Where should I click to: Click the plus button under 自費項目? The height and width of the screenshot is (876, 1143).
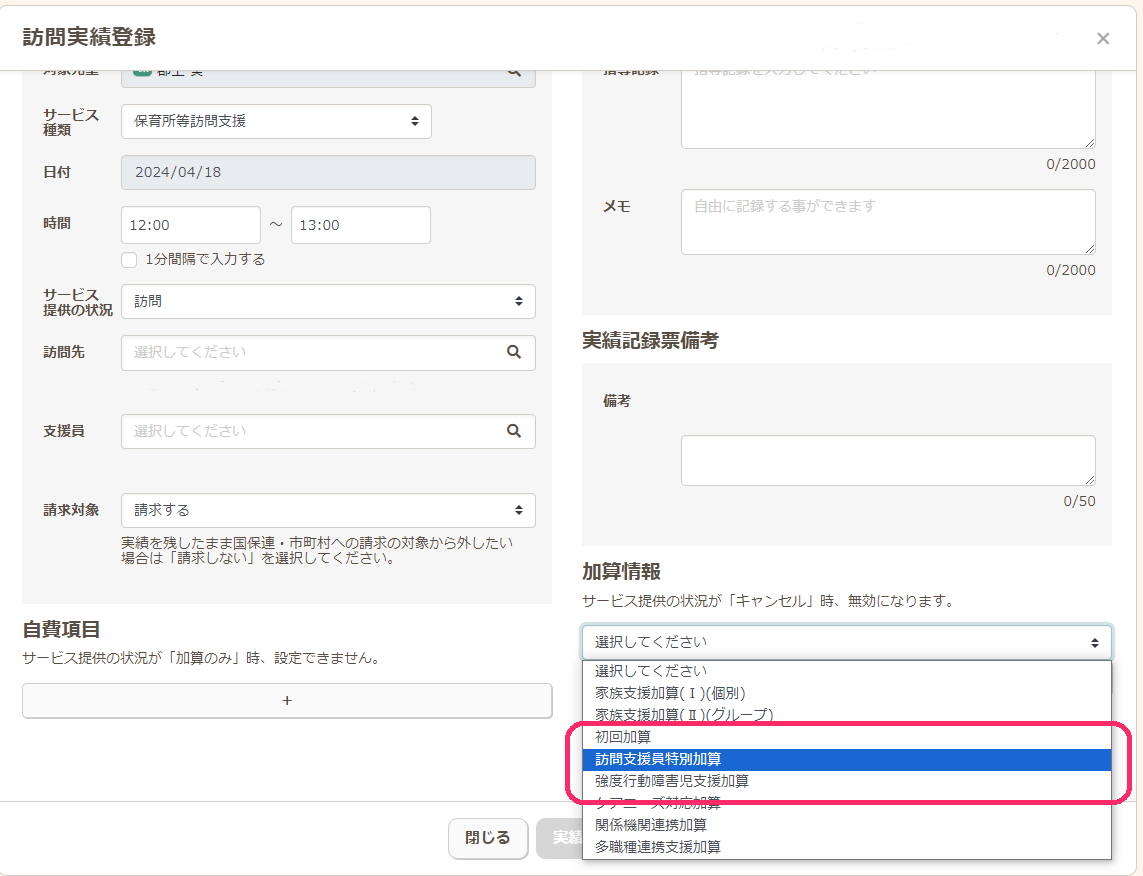[x=287, y=701]
